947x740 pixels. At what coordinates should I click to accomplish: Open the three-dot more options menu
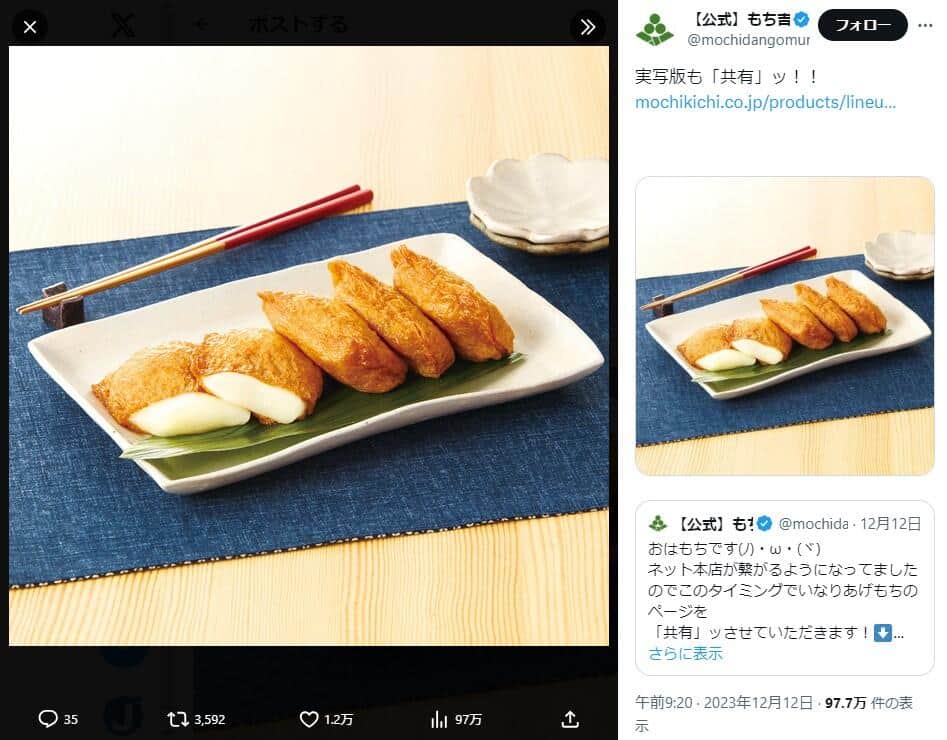(925, 25)
